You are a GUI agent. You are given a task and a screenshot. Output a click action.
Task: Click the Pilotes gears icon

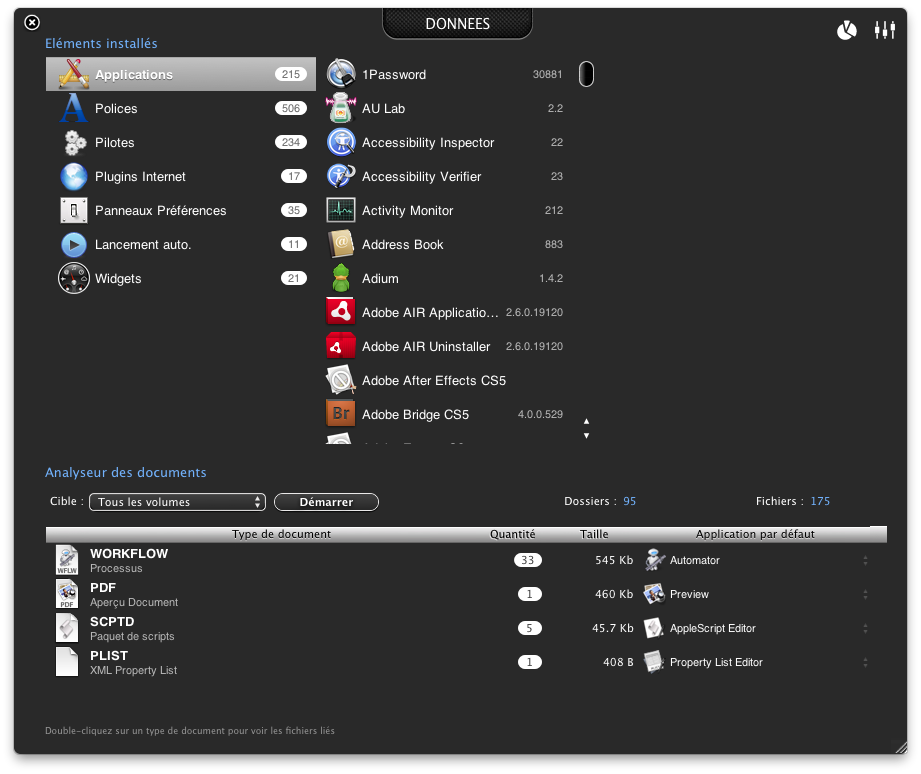click(75, 142)
